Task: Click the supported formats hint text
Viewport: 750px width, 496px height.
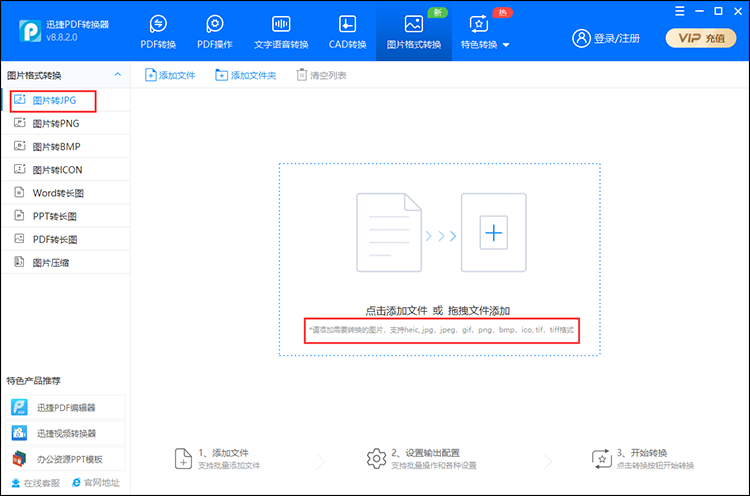Action: tap(441, 330)
